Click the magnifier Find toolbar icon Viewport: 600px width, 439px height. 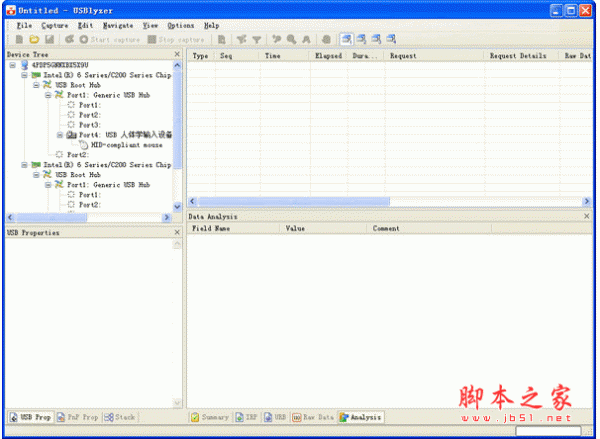291,39
